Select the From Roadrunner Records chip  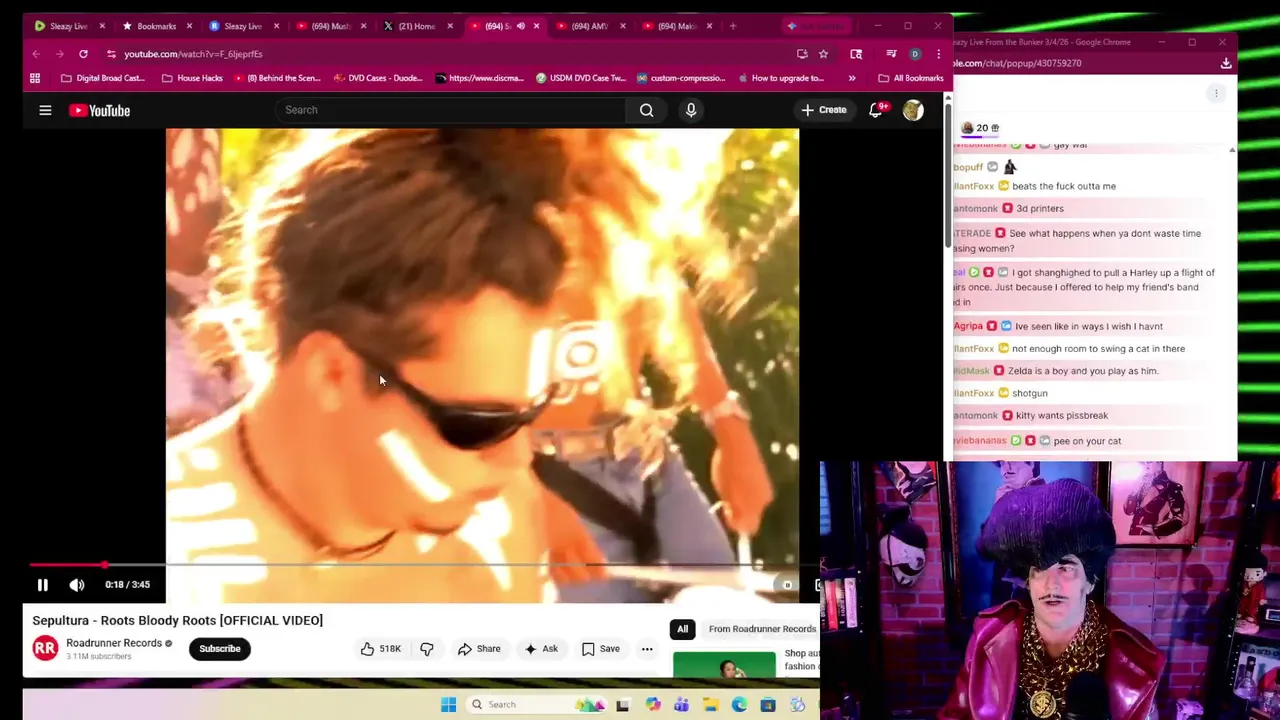762,629
